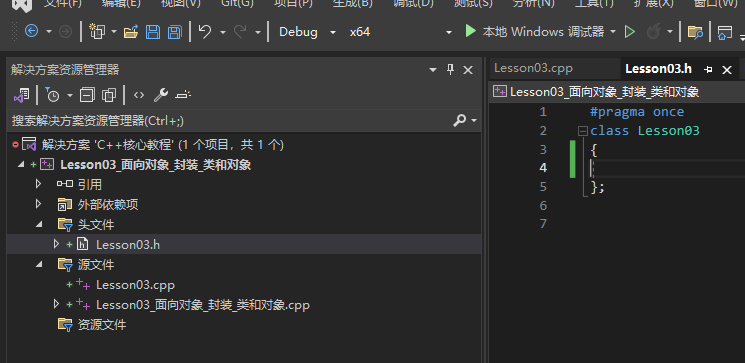Image resolution: width=745 pixels, height=363 pixels.
Task: Click the View Code angle brackets icon
Action: tap(139, 96)
